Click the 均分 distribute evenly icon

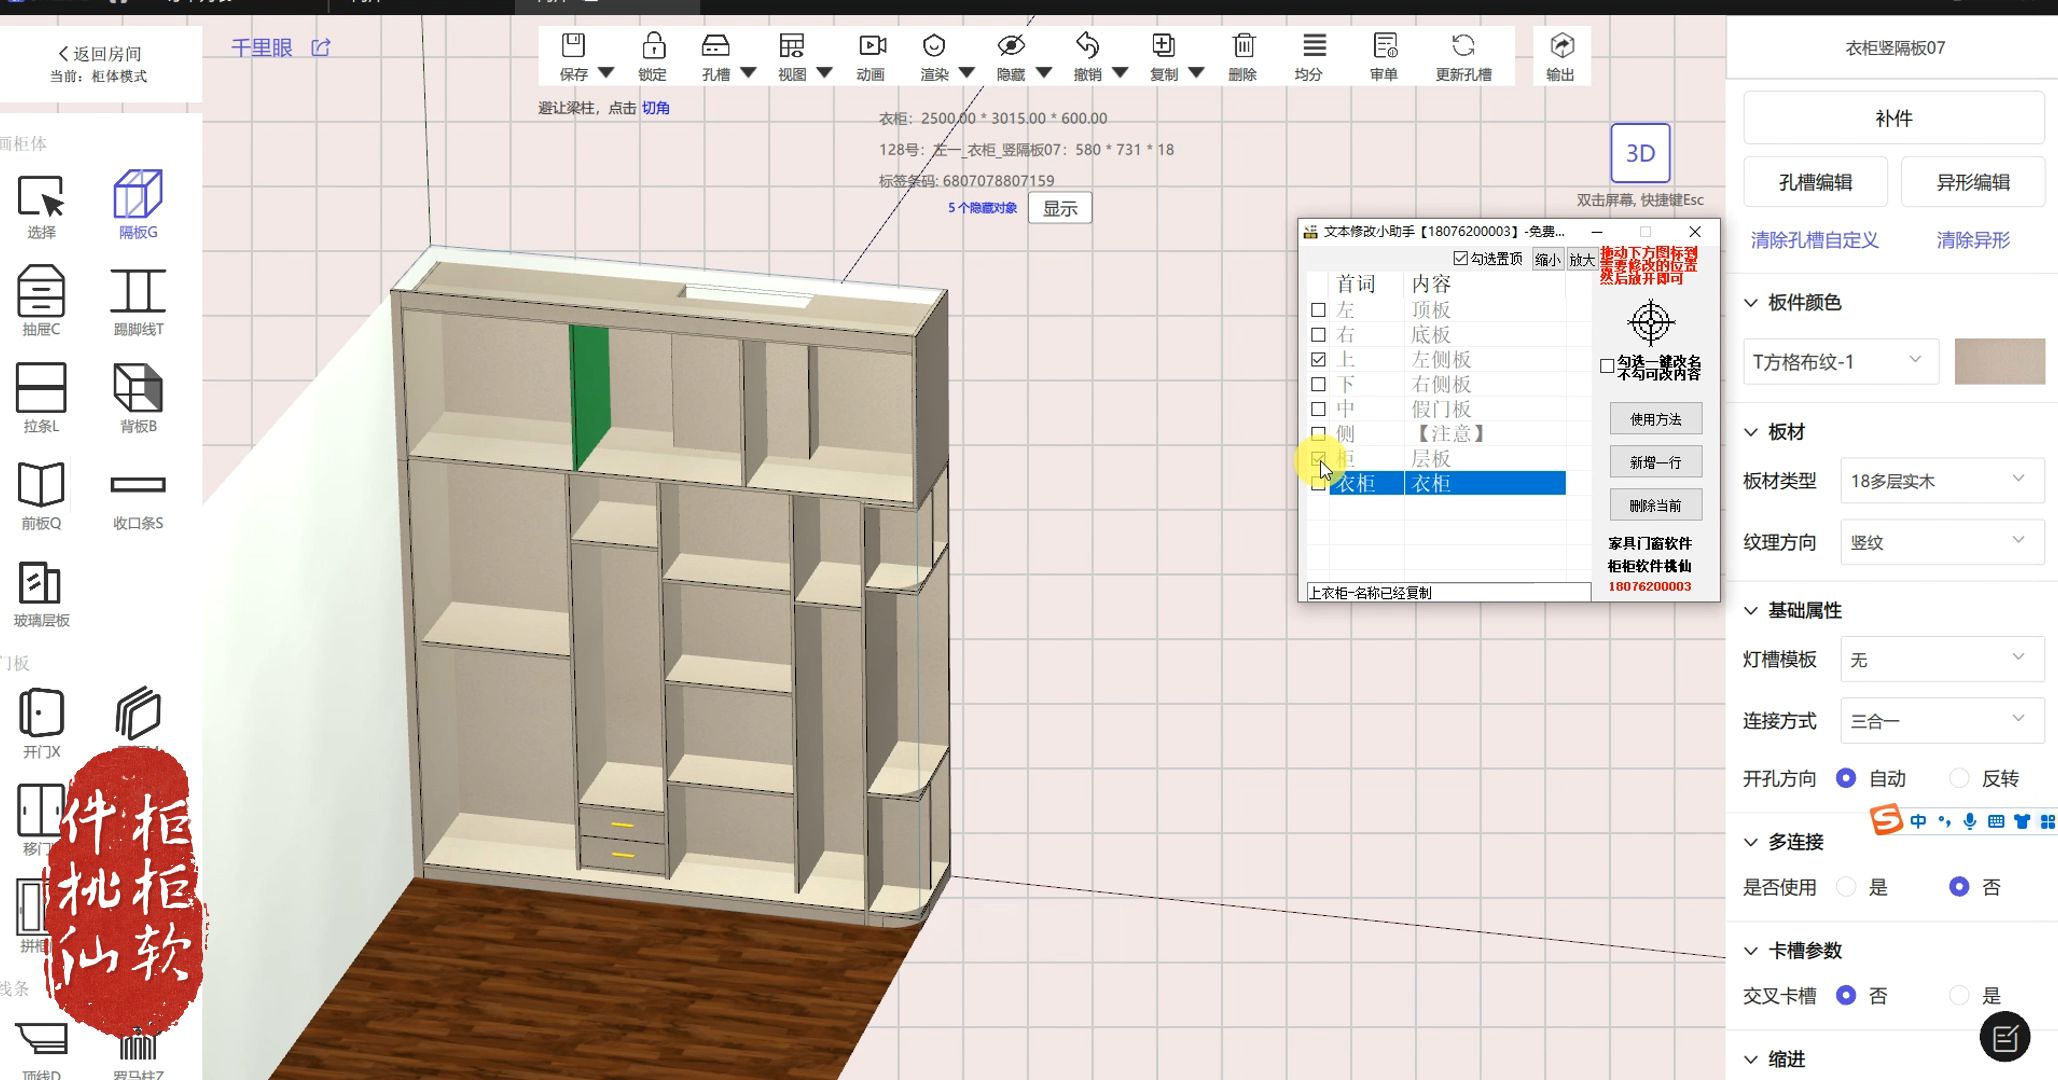pyautogui.click(x=1314, y=47)
